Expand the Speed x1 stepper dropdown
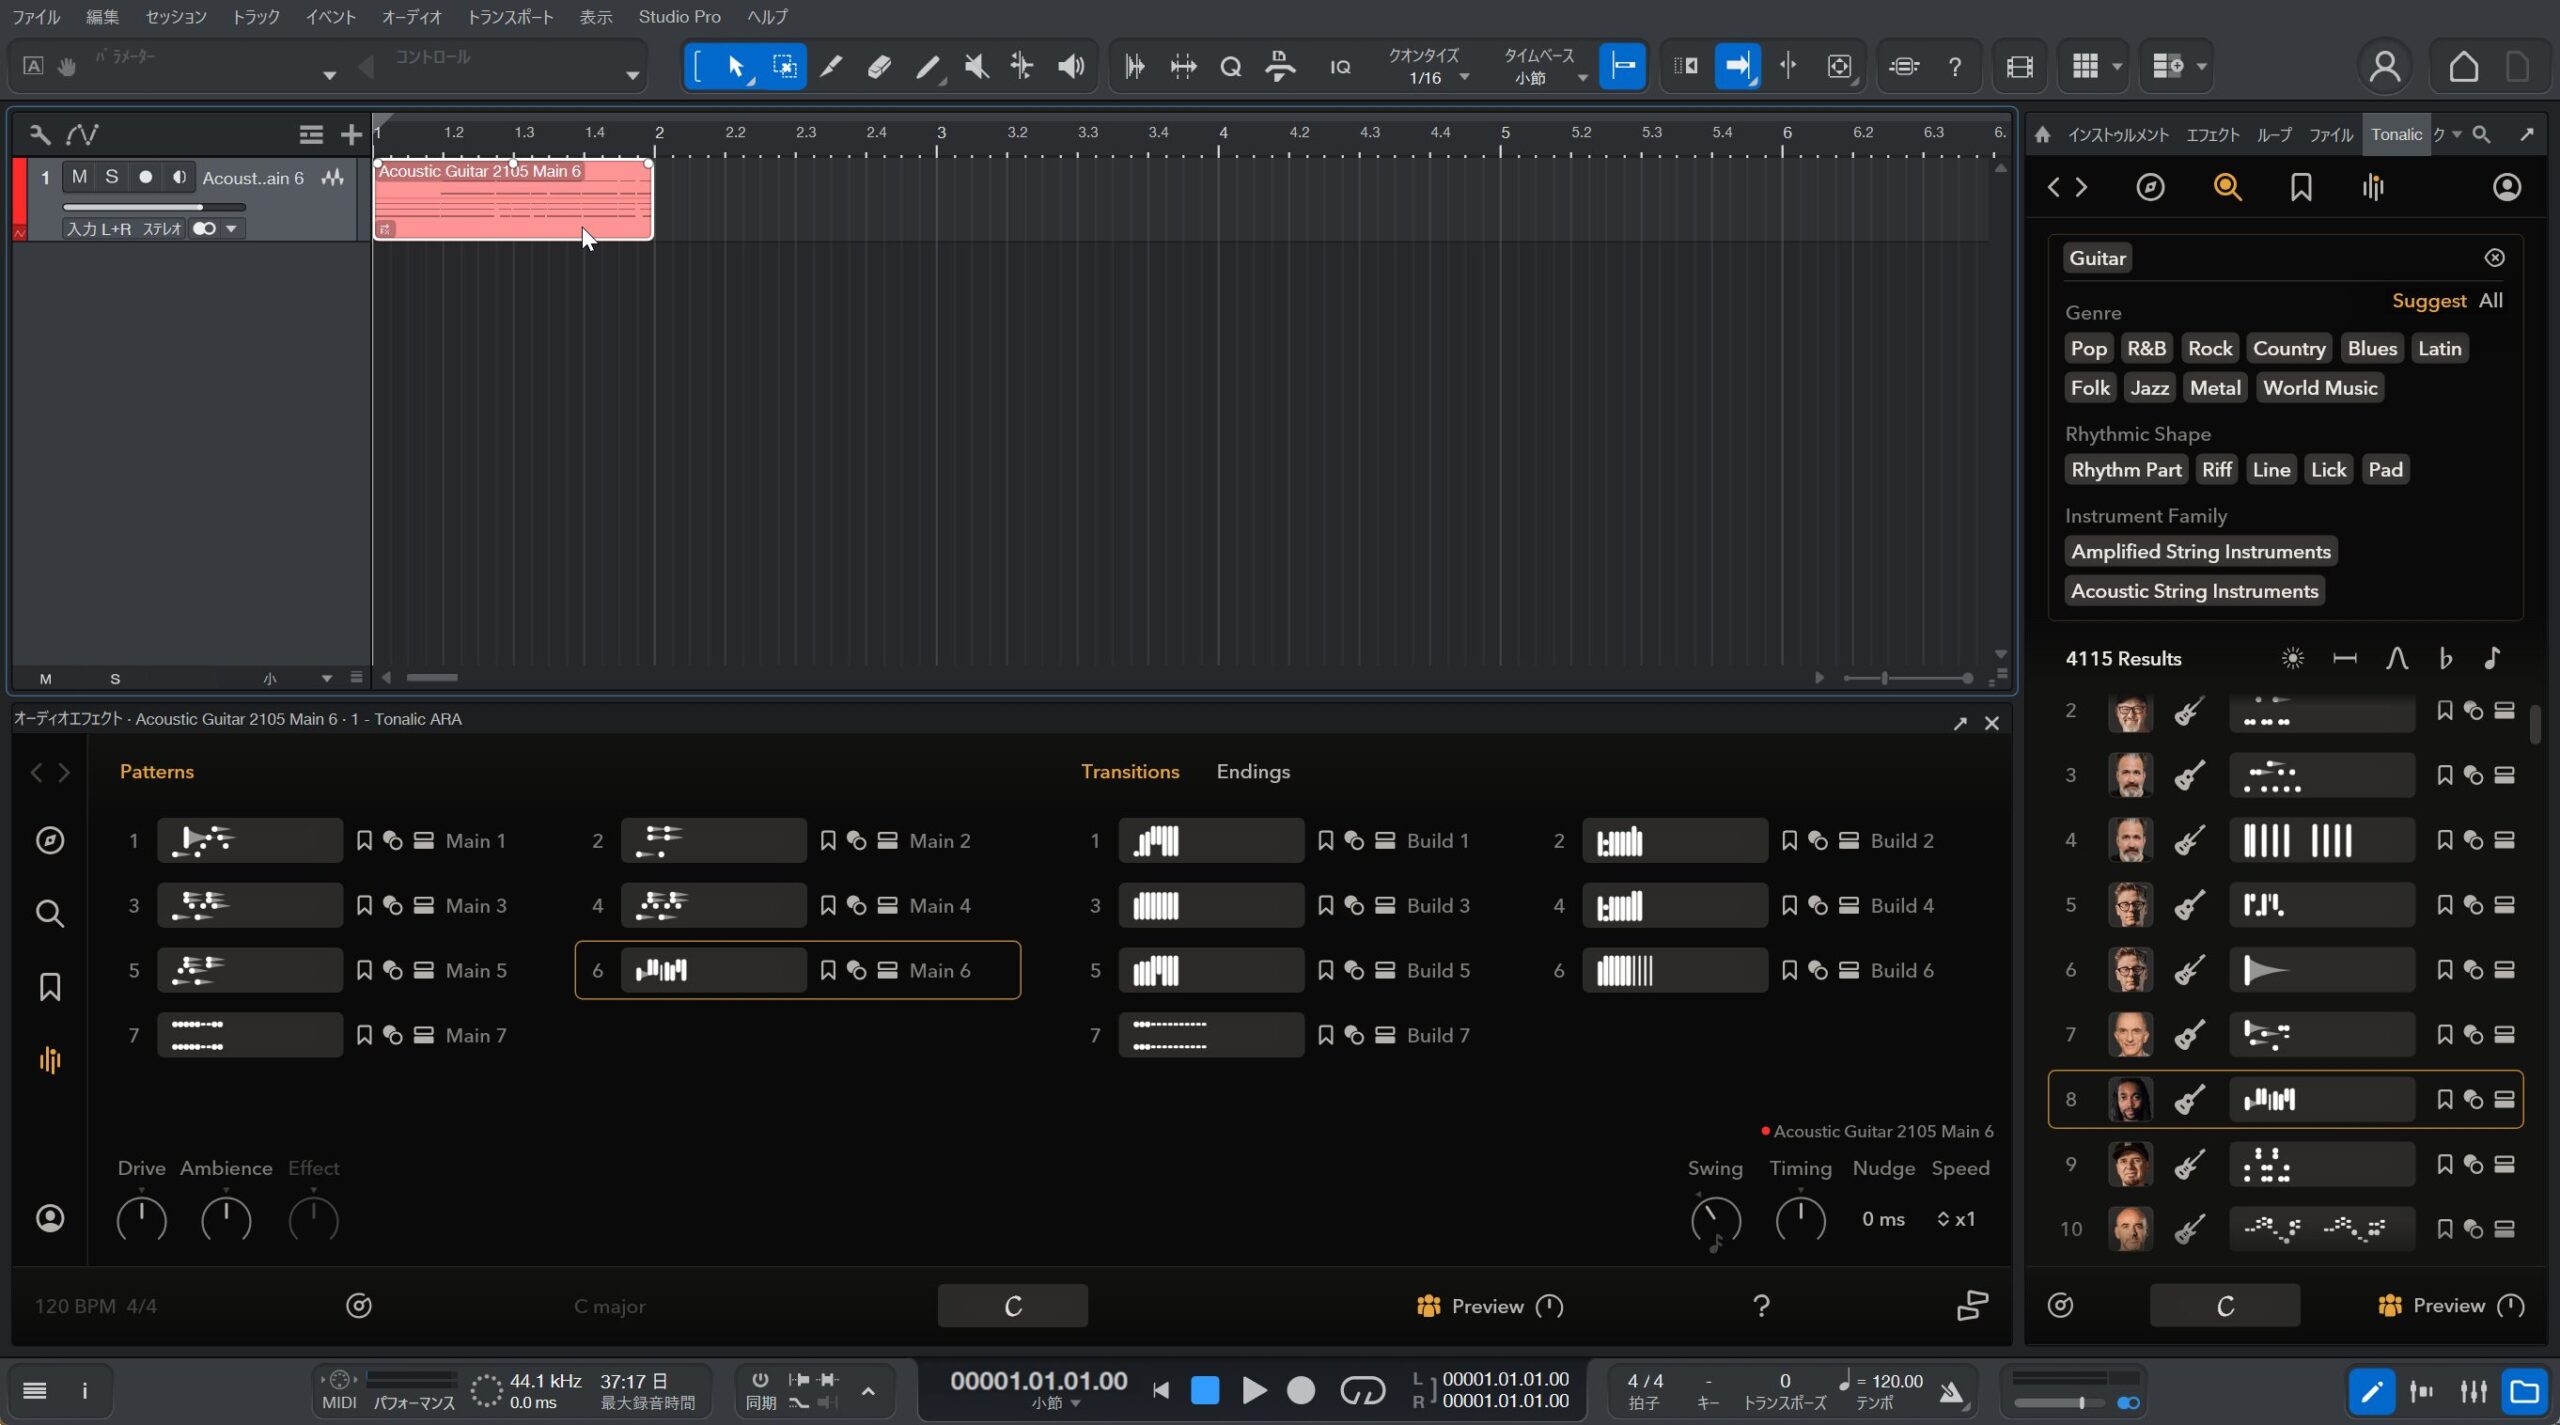Viewport: 2560px width, 1425px height. (x=1955, y=1219)
